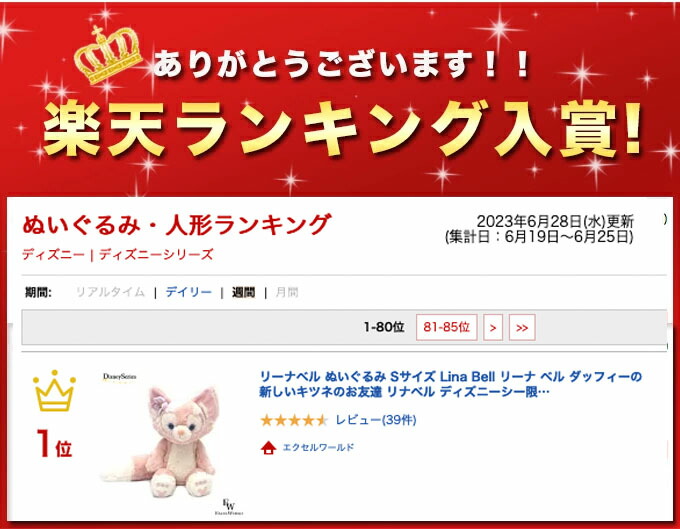680x529 pixels.
Task: Select the 月間 ranking period
Action: (x=287, y=292)
